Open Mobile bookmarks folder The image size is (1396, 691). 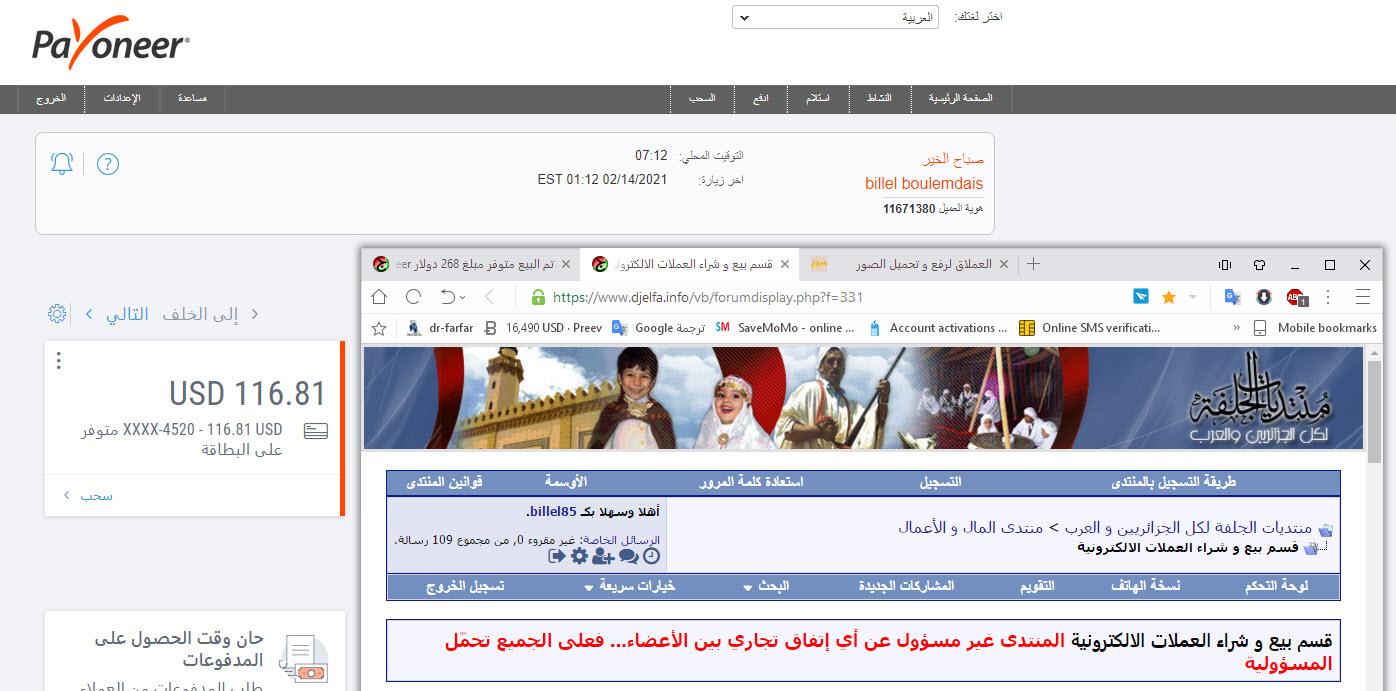(x=1315, y=328)
